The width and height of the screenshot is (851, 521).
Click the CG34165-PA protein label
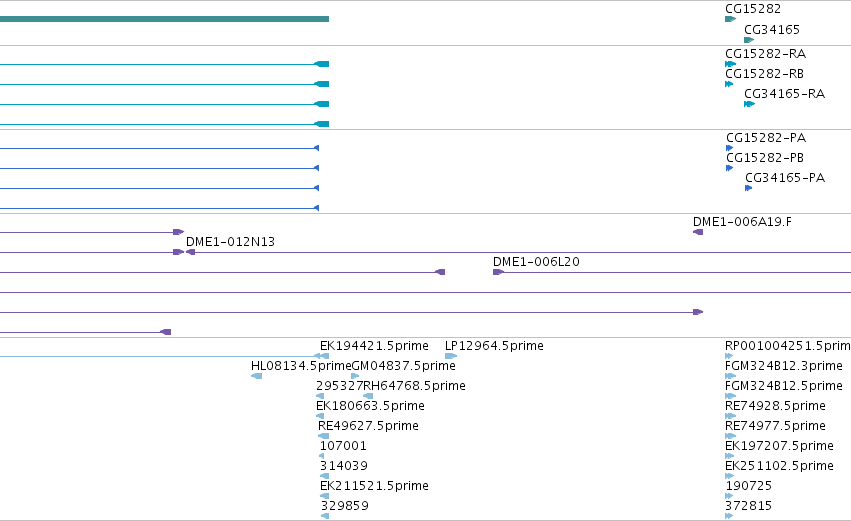pyautogui.click(x=785, y=178)
